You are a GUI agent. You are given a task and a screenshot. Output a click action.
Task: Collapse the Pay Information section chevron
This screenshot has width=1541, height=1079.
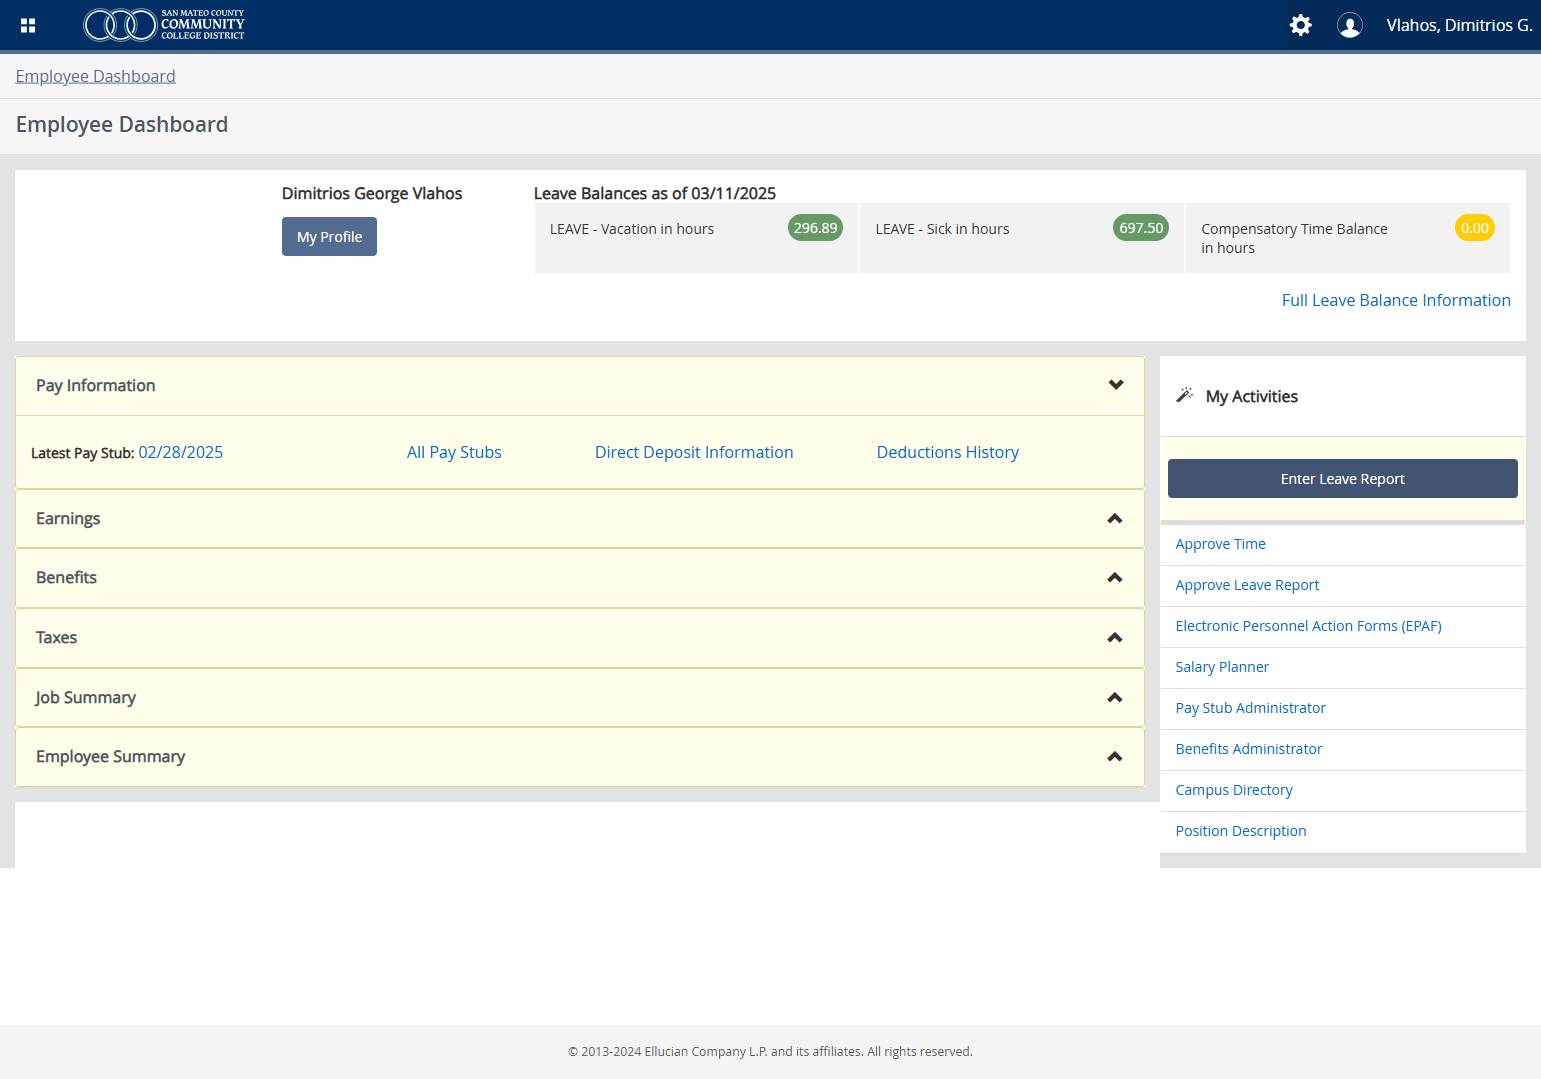tap(1116, 385)
